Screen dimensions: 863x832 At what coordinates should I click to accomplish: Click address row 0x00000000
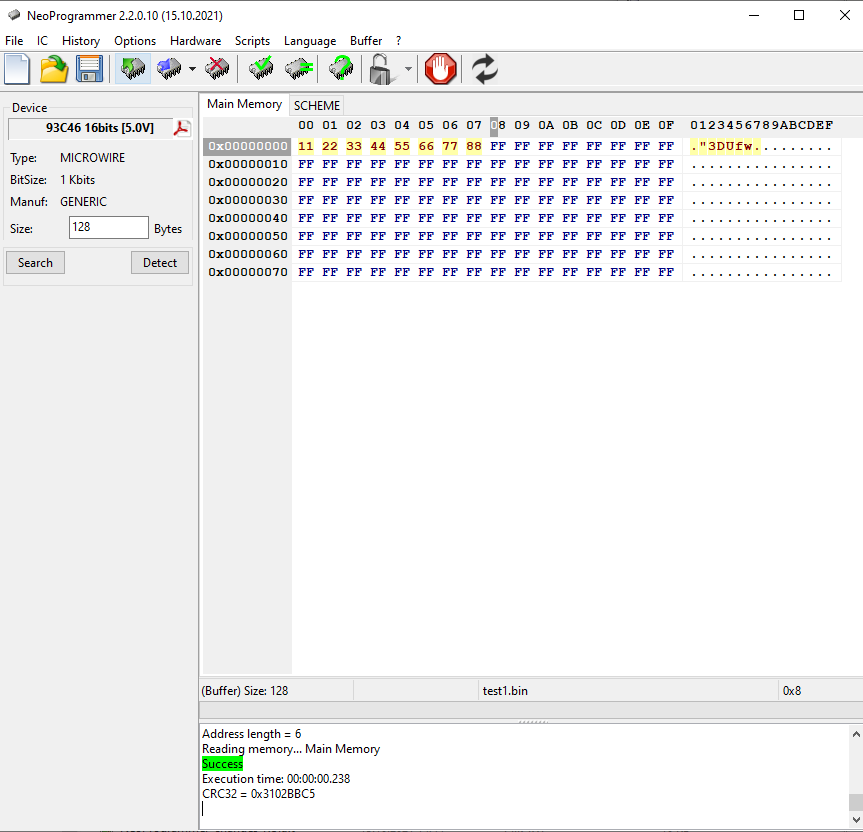click(248, 146)
